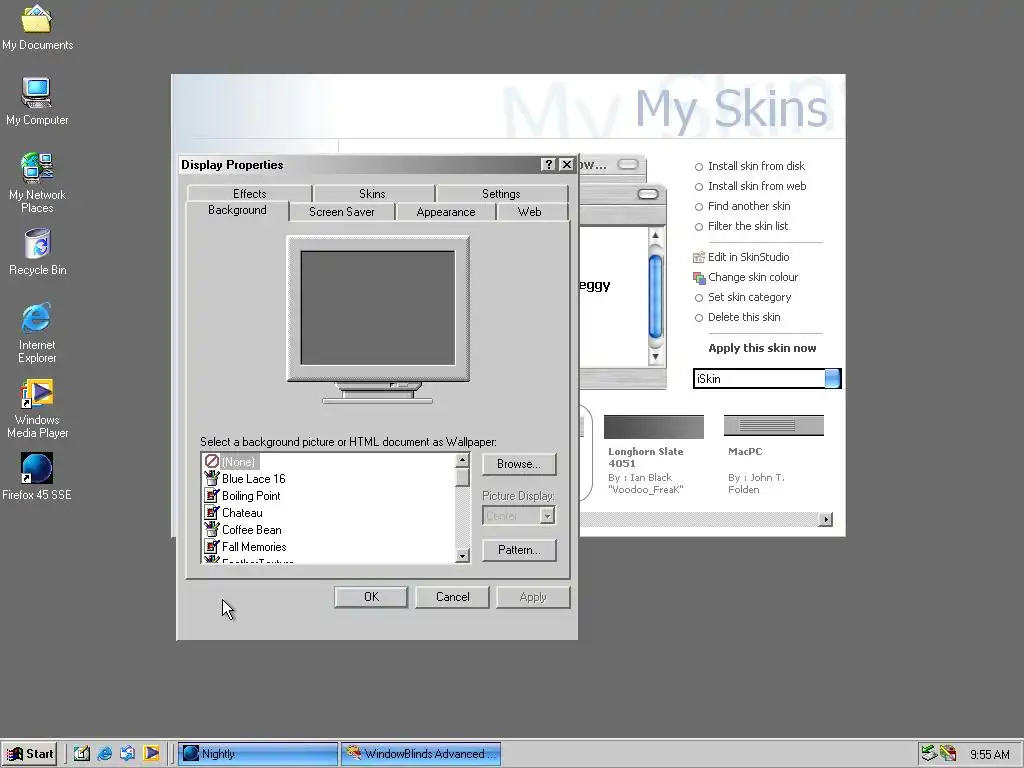Click OK in Display Properties
This screenshot has width=1024, height=768.
(x=371, y=597)
